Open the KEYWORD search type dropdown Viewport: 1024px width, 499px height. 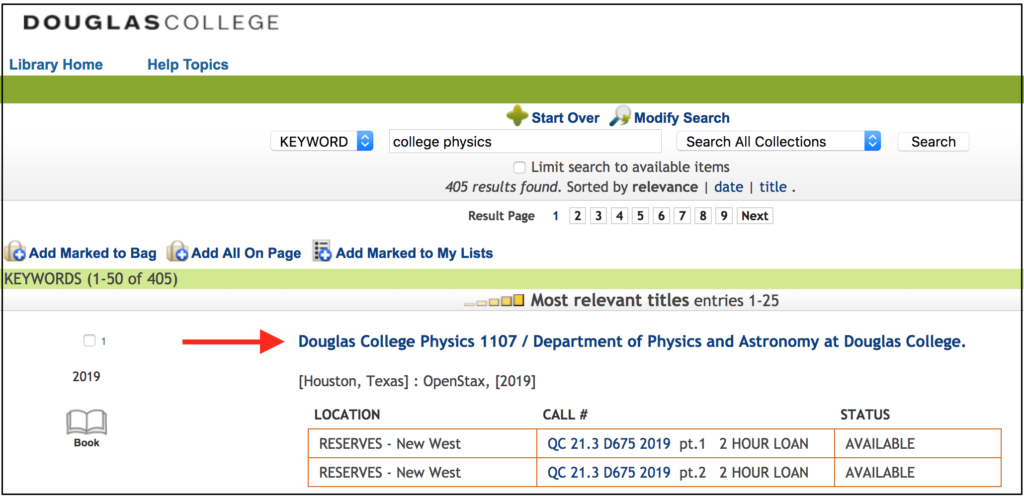(322, 142)
